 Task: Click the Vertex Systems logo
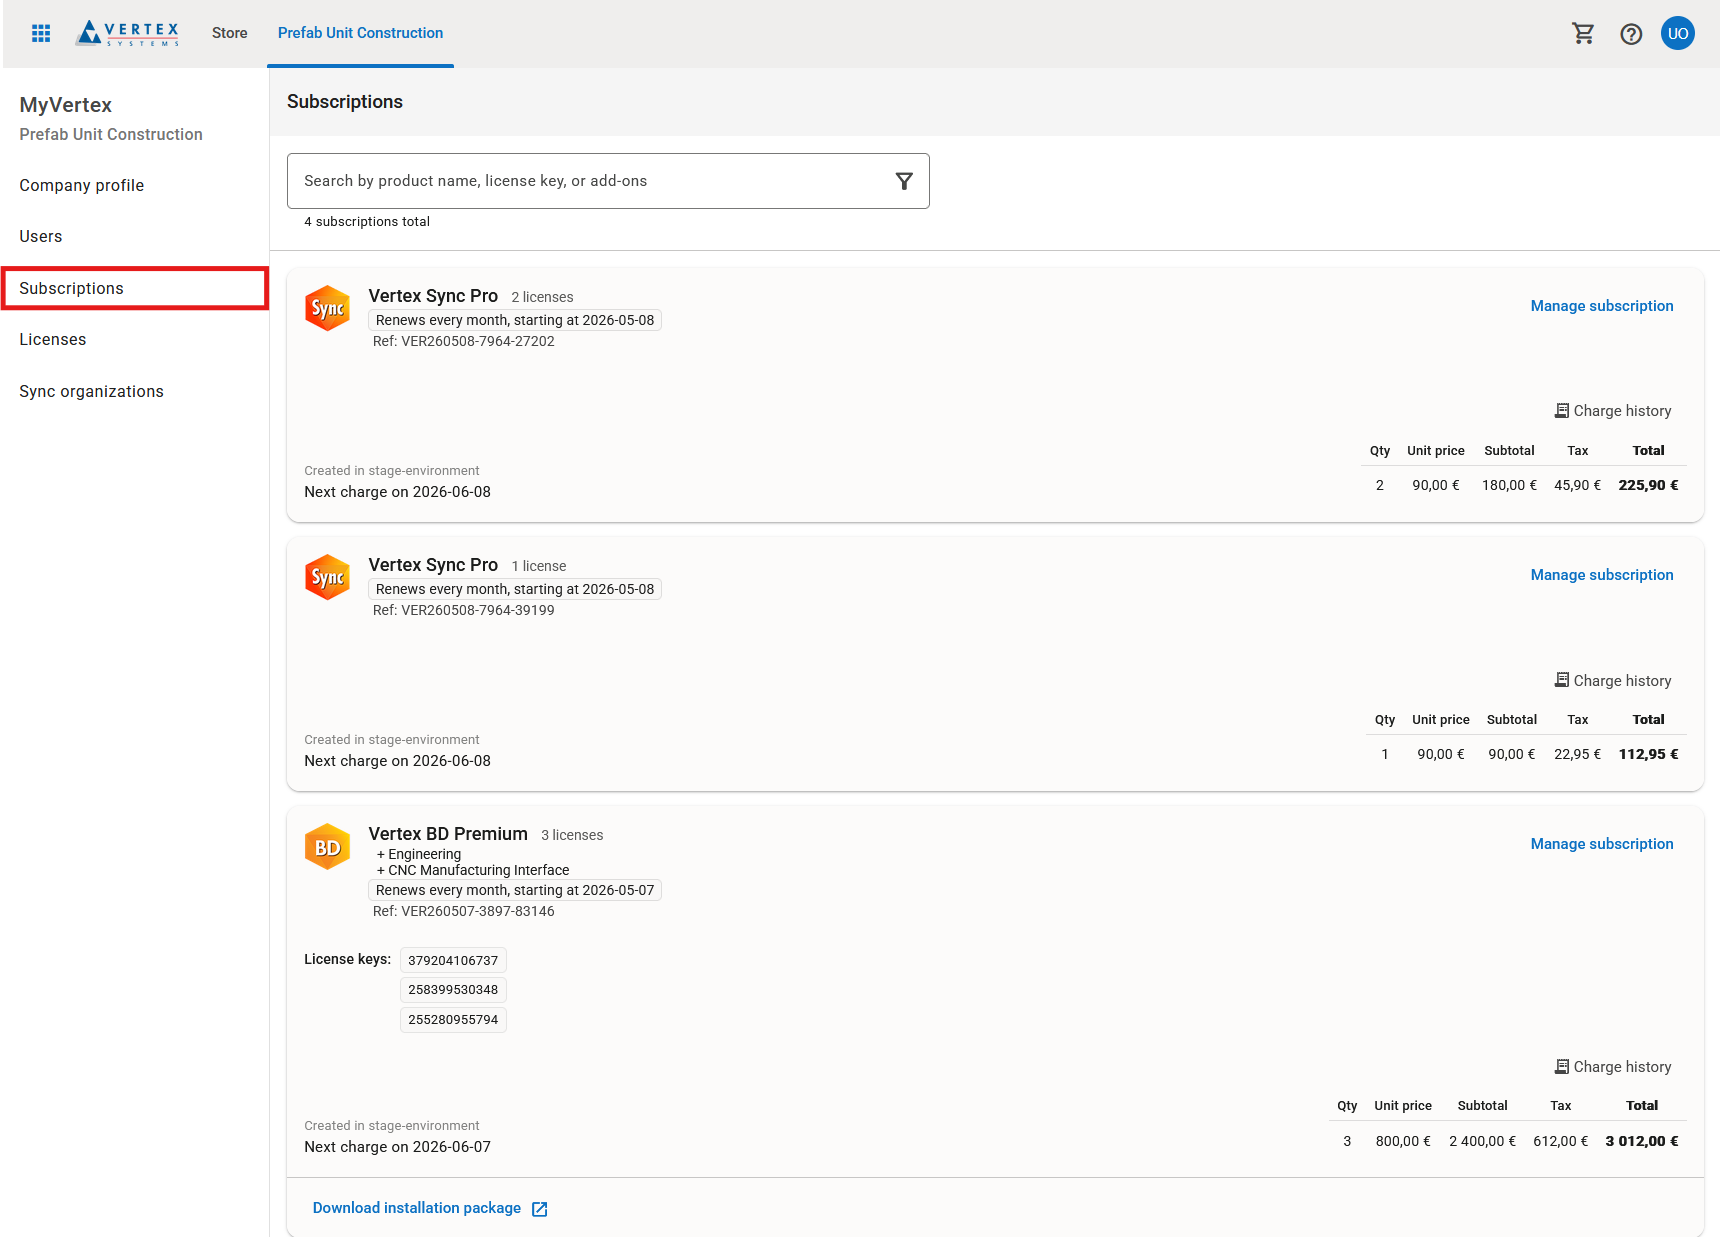[x=128, y=33]
